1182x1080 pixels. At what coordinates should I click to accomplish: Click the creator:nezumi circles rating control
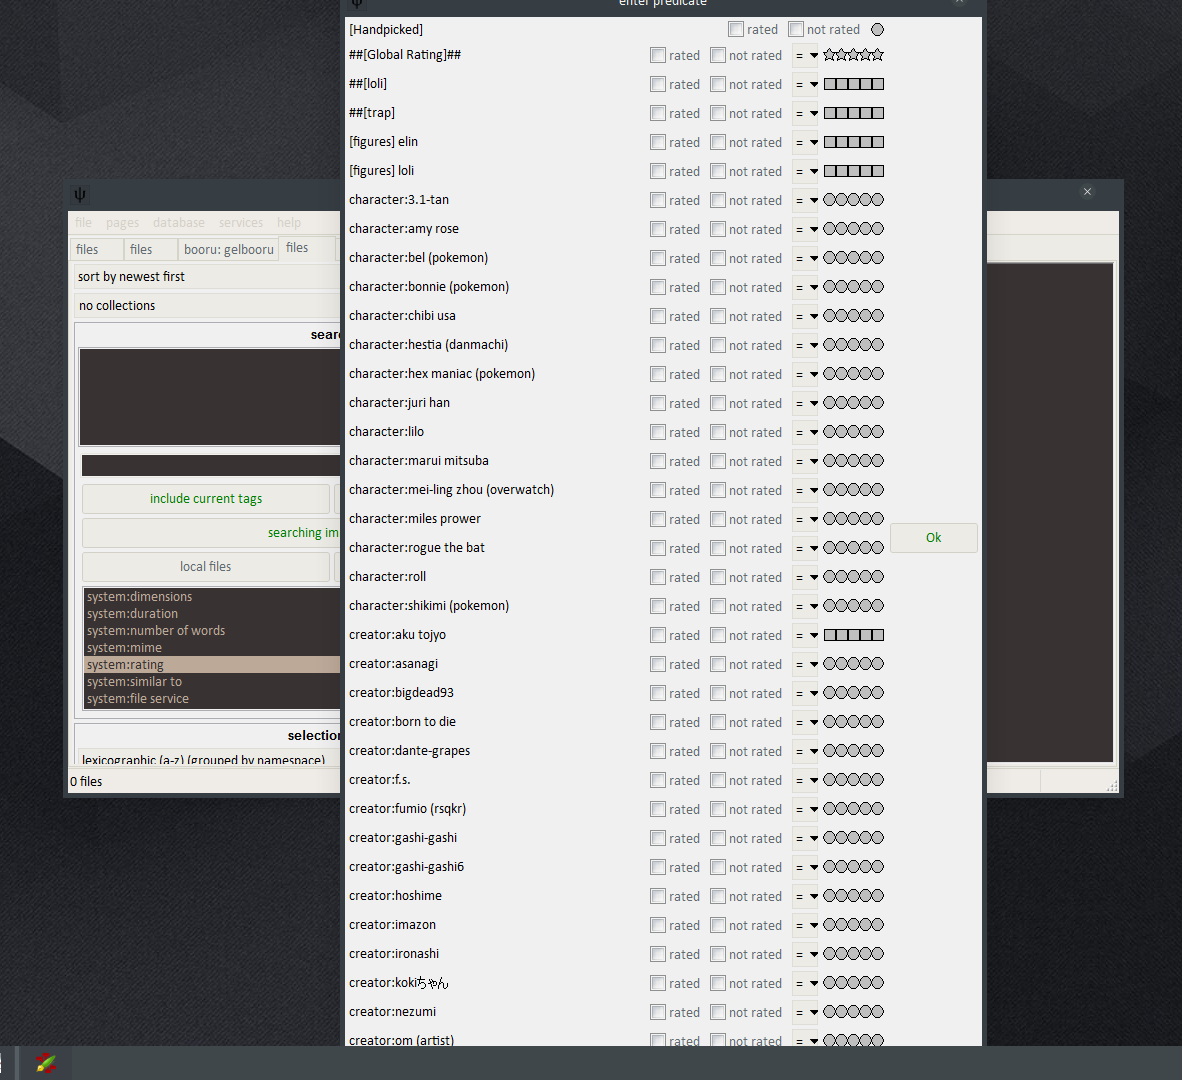coord(853,1012)
